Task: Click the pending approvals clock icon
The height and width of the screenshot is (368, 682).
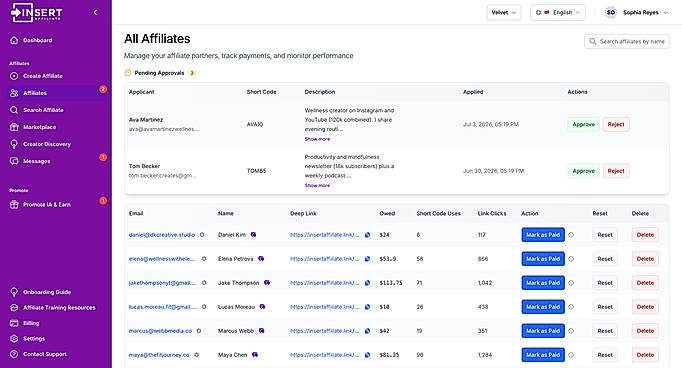Action: tap(128, 73)
